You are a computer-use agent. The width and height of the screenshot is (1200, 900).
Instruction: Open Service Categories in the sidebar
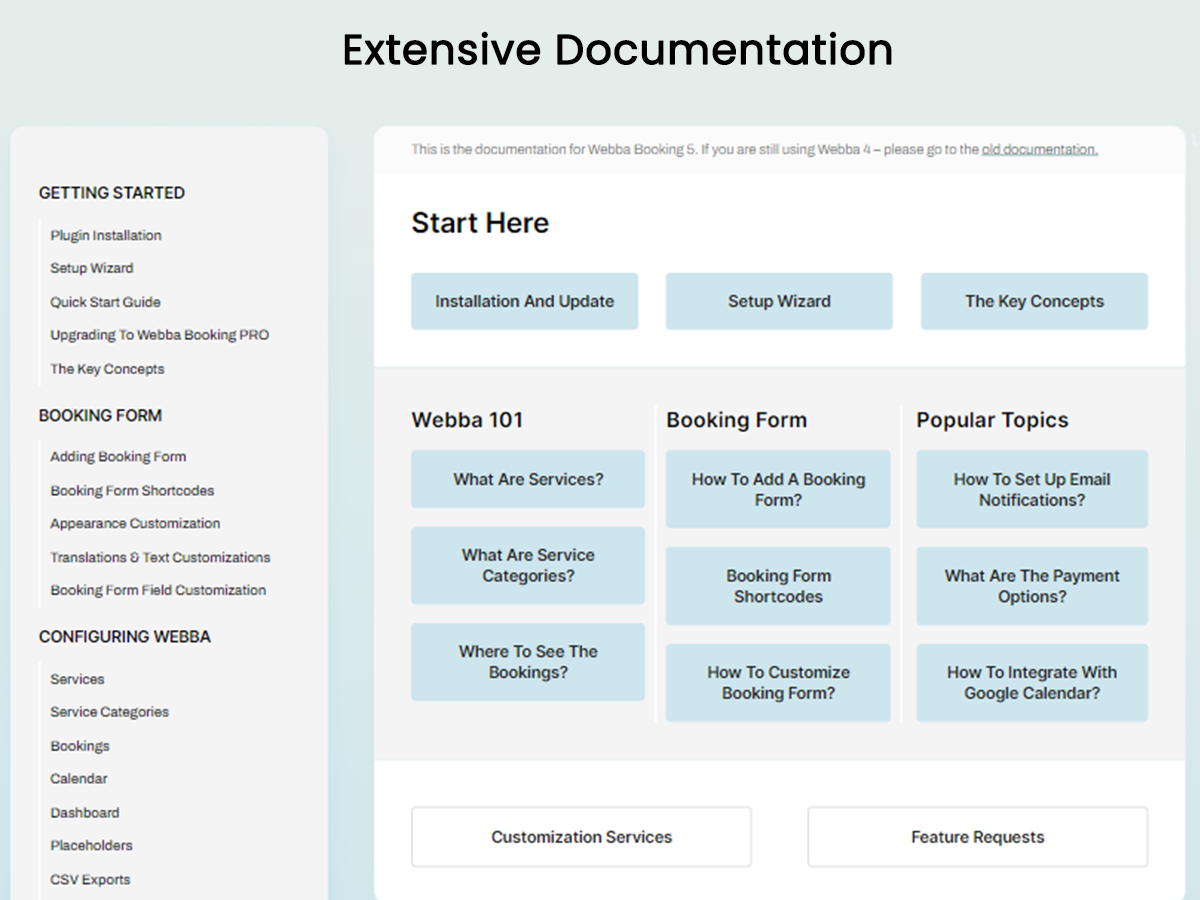109,712
